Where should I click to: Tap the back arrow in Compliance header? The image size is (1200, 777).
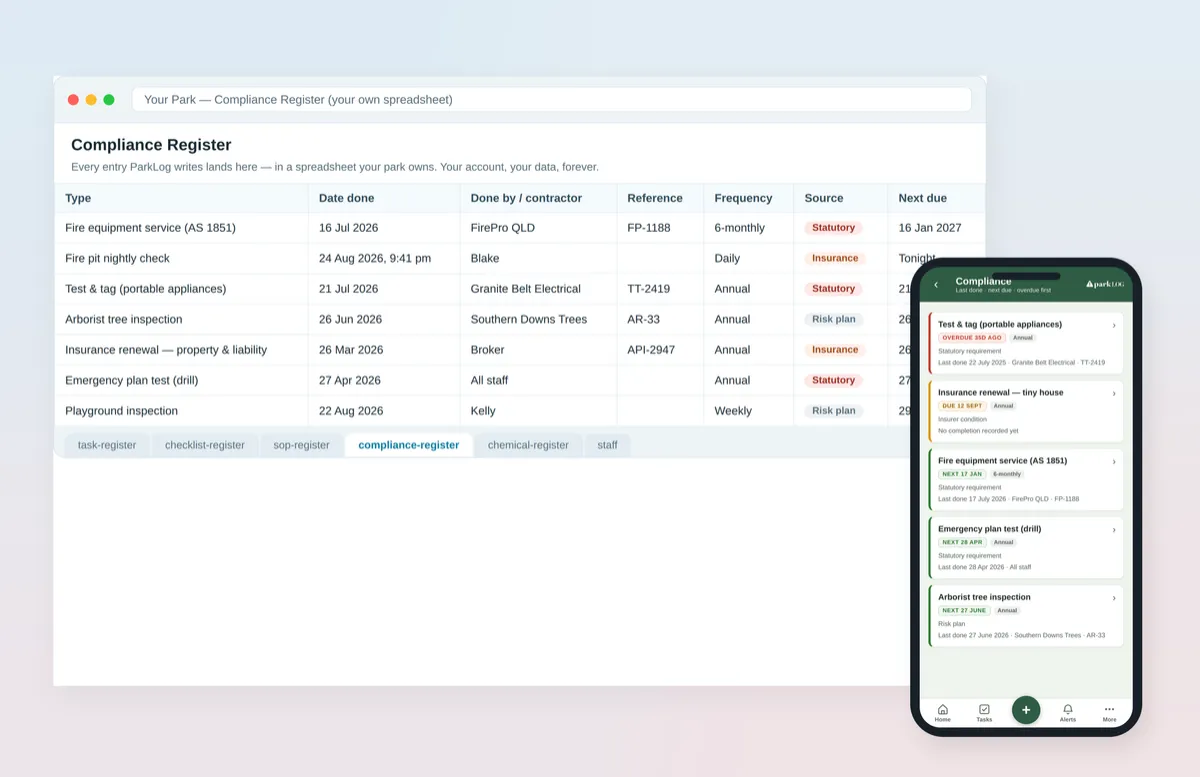click(x=936, y=285)
